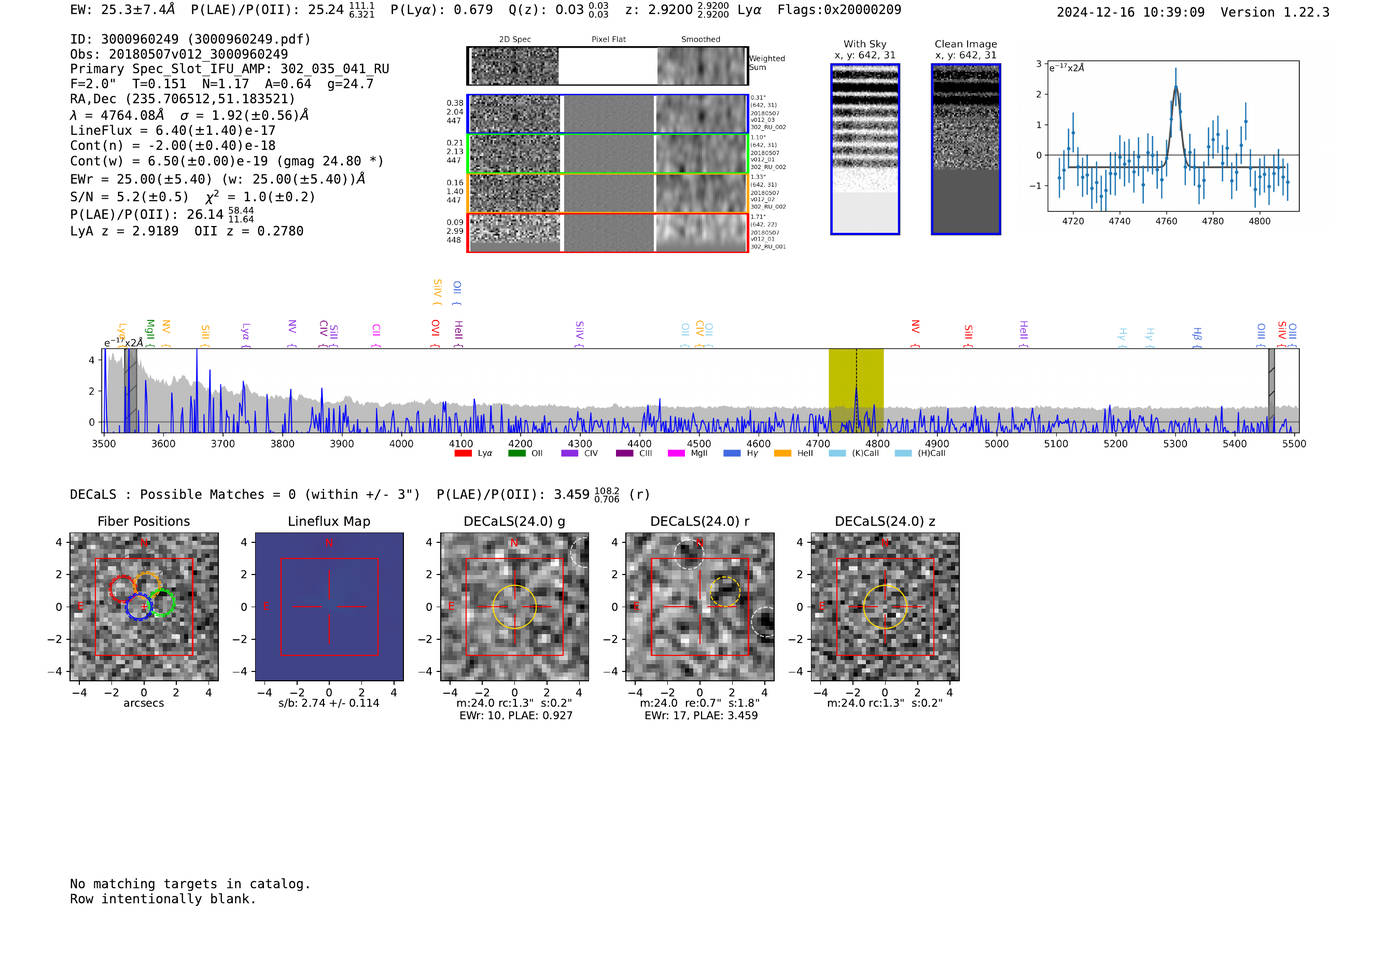Click the red OVI line label above spectrum
This screenshot has height=953, width=1400.
coord(435,328)
